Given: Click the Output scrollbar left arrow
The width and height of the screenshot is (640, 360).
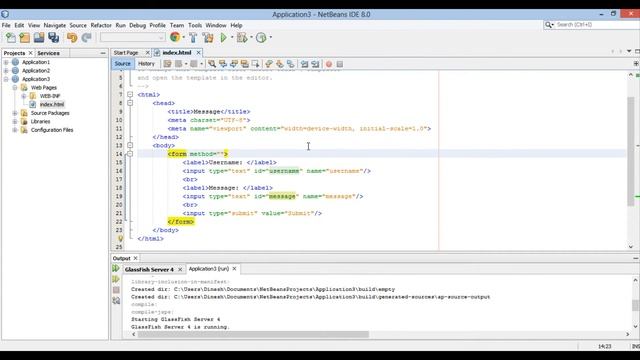Looking at the screenshot, I should click(134, 334).
